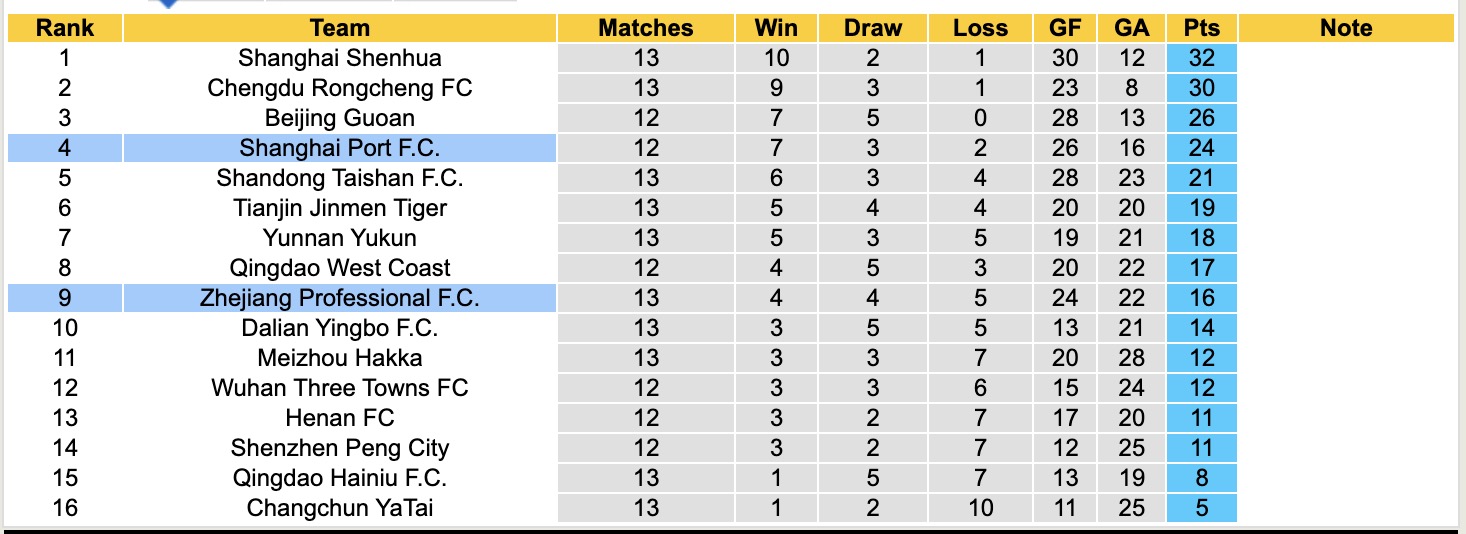Open Shanghai Shenhua team link

pyautogui.click(x=340, y=58)
